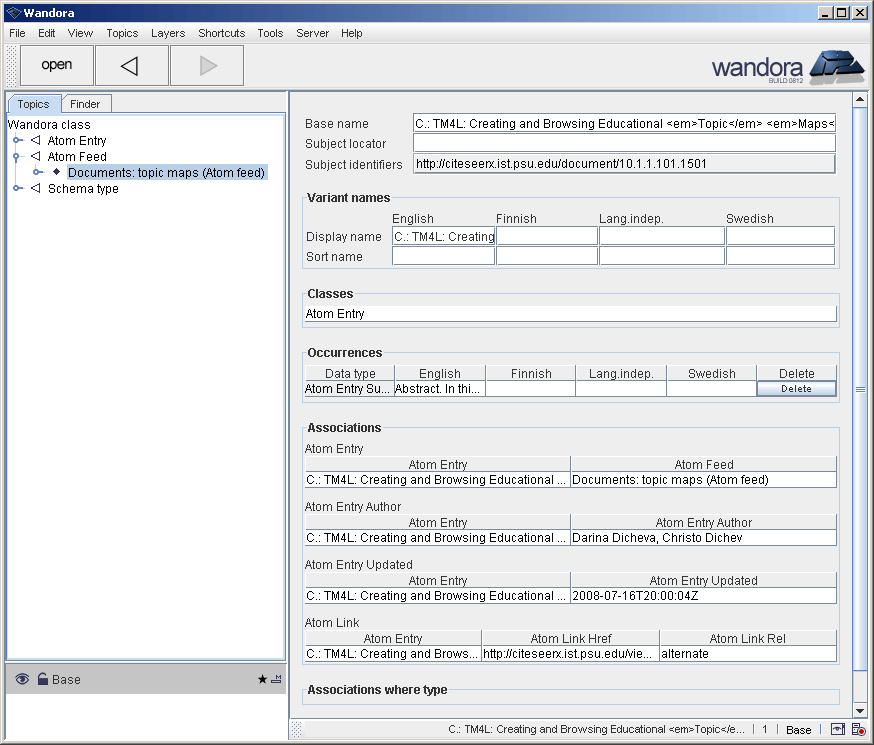Click the star icon on Base layer
874x745 pixels.
[263, 679]
